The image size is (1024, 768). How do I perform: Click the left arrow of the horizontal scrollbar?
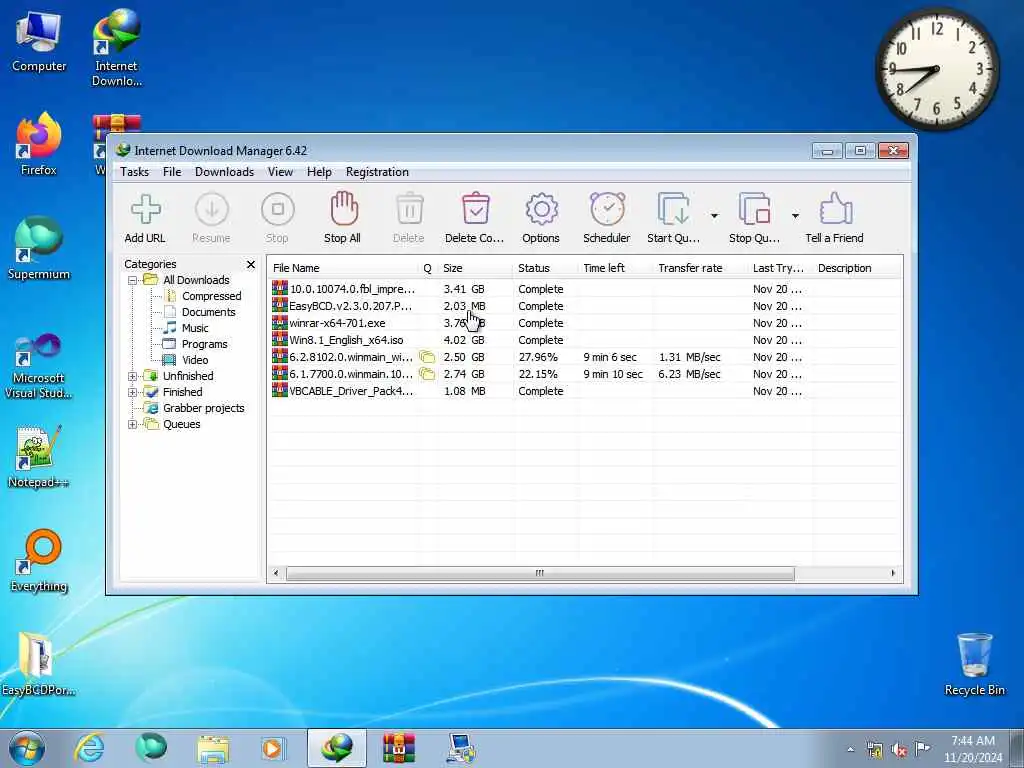click(x=276, y=573)
